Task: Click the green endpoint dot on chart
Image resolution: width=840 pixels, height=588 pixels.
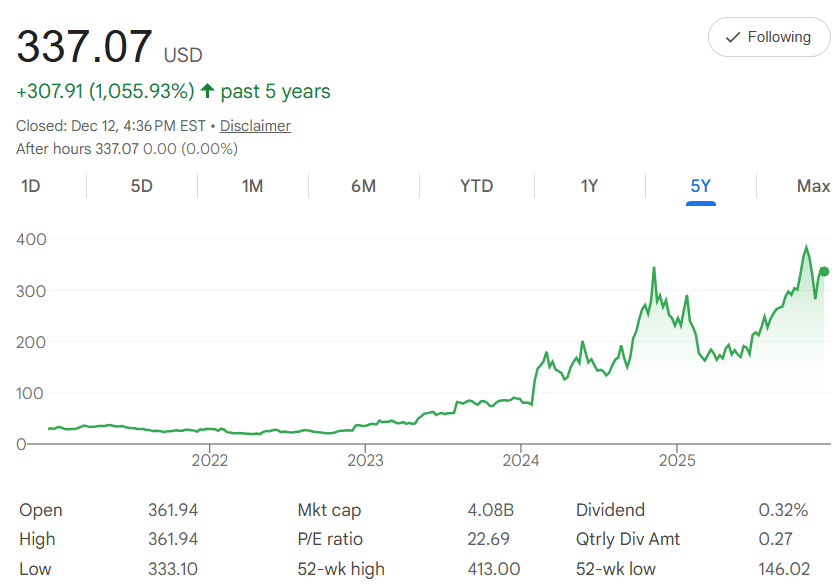Action: click(x=824, y=271)
